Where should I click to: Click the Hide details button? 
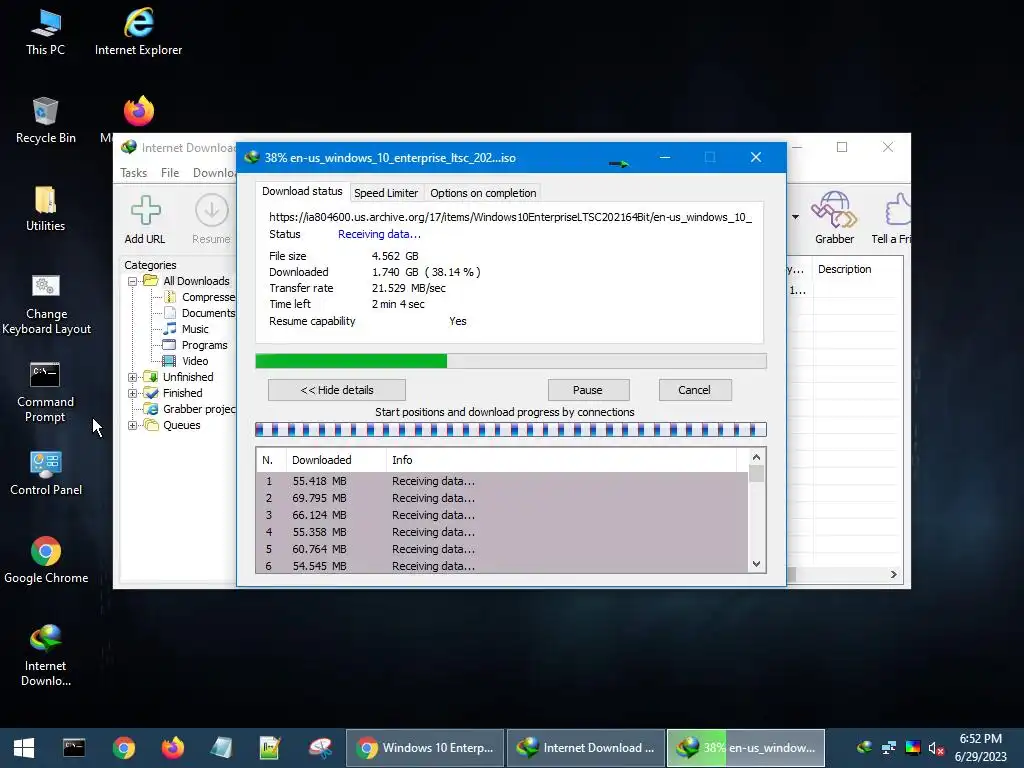tap(337, 390)
